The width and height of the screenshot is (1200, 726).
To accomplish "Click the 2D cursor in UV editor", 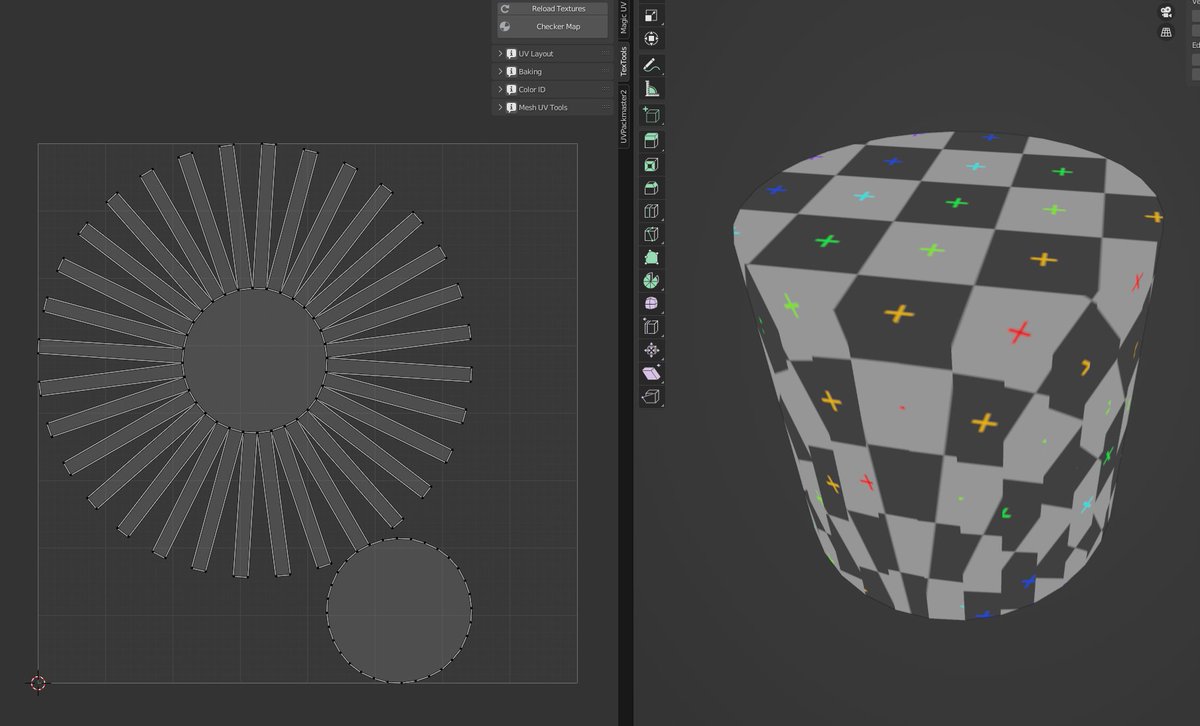I will click(x=38, y=683).
